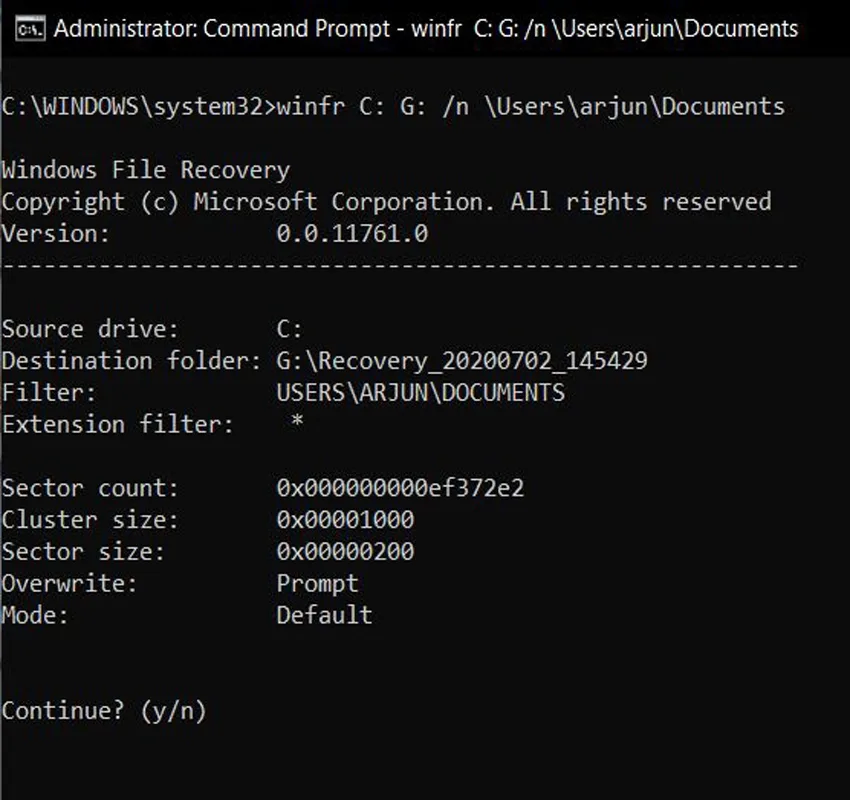Click the destination folder path G:\Recovery_20200702_145429
This screenshot has height=800, width=850.
coord(462,361)
